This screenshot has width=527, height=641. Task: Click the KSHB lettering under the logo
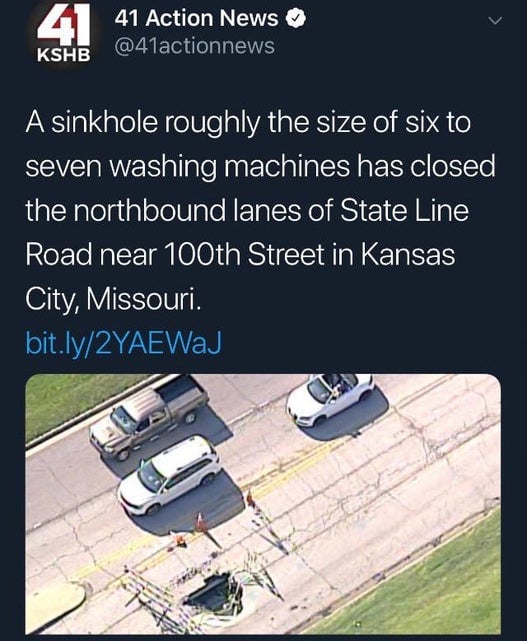63,56
